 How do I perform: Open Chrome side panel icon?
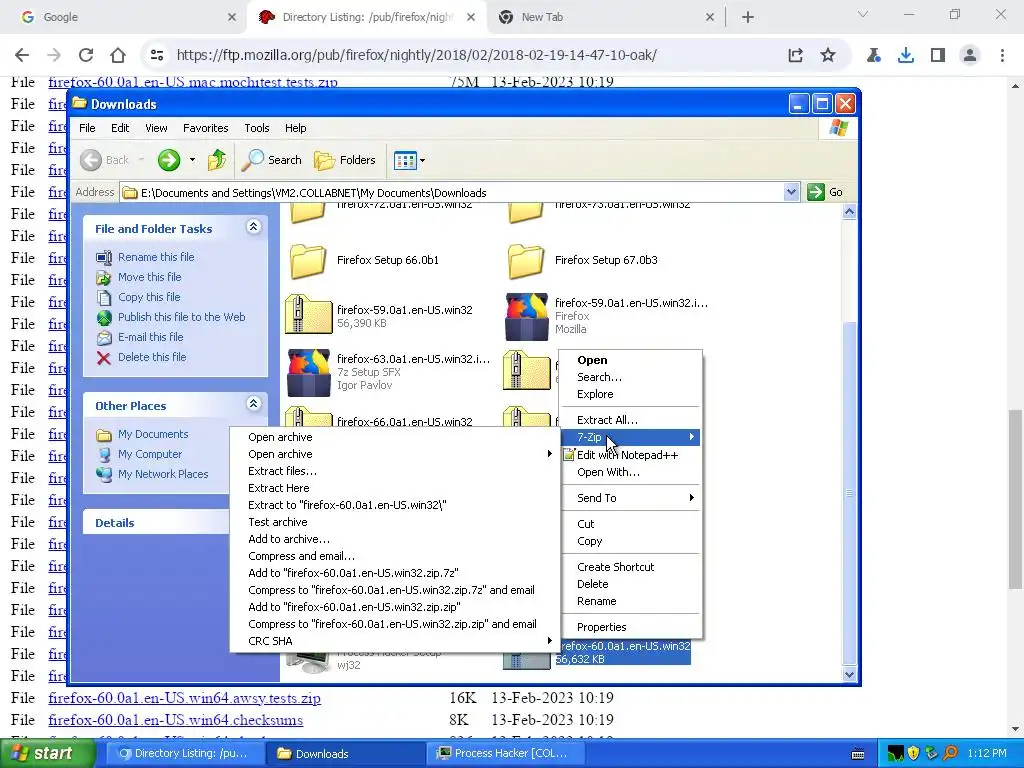tap(937, 55)
